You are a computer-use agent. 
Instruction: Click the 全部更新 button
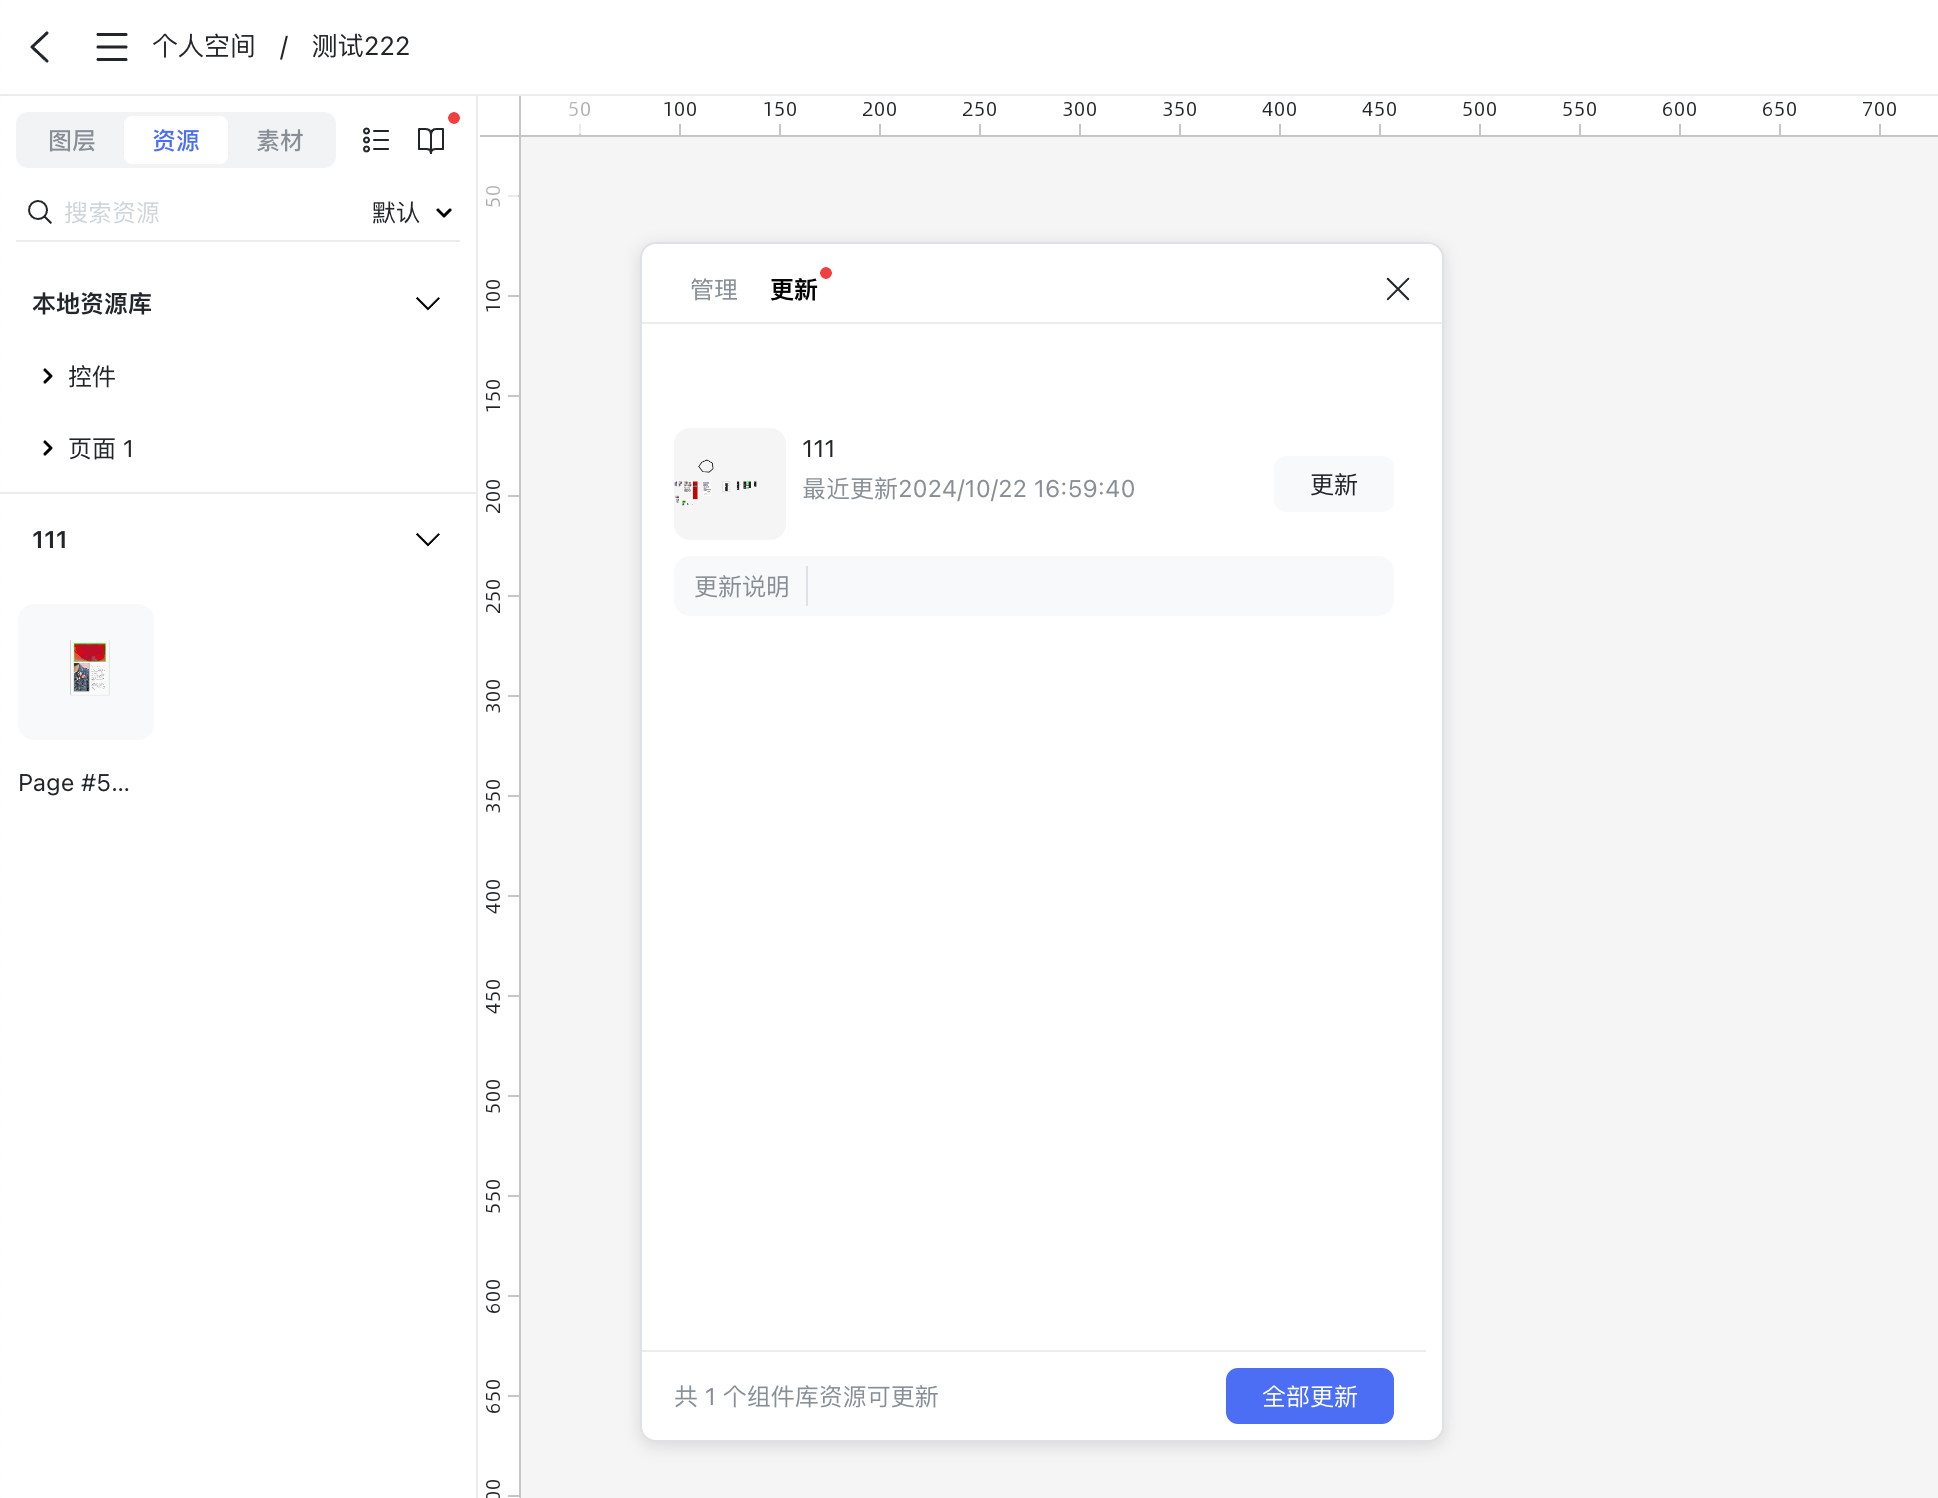[1310, 1396]
